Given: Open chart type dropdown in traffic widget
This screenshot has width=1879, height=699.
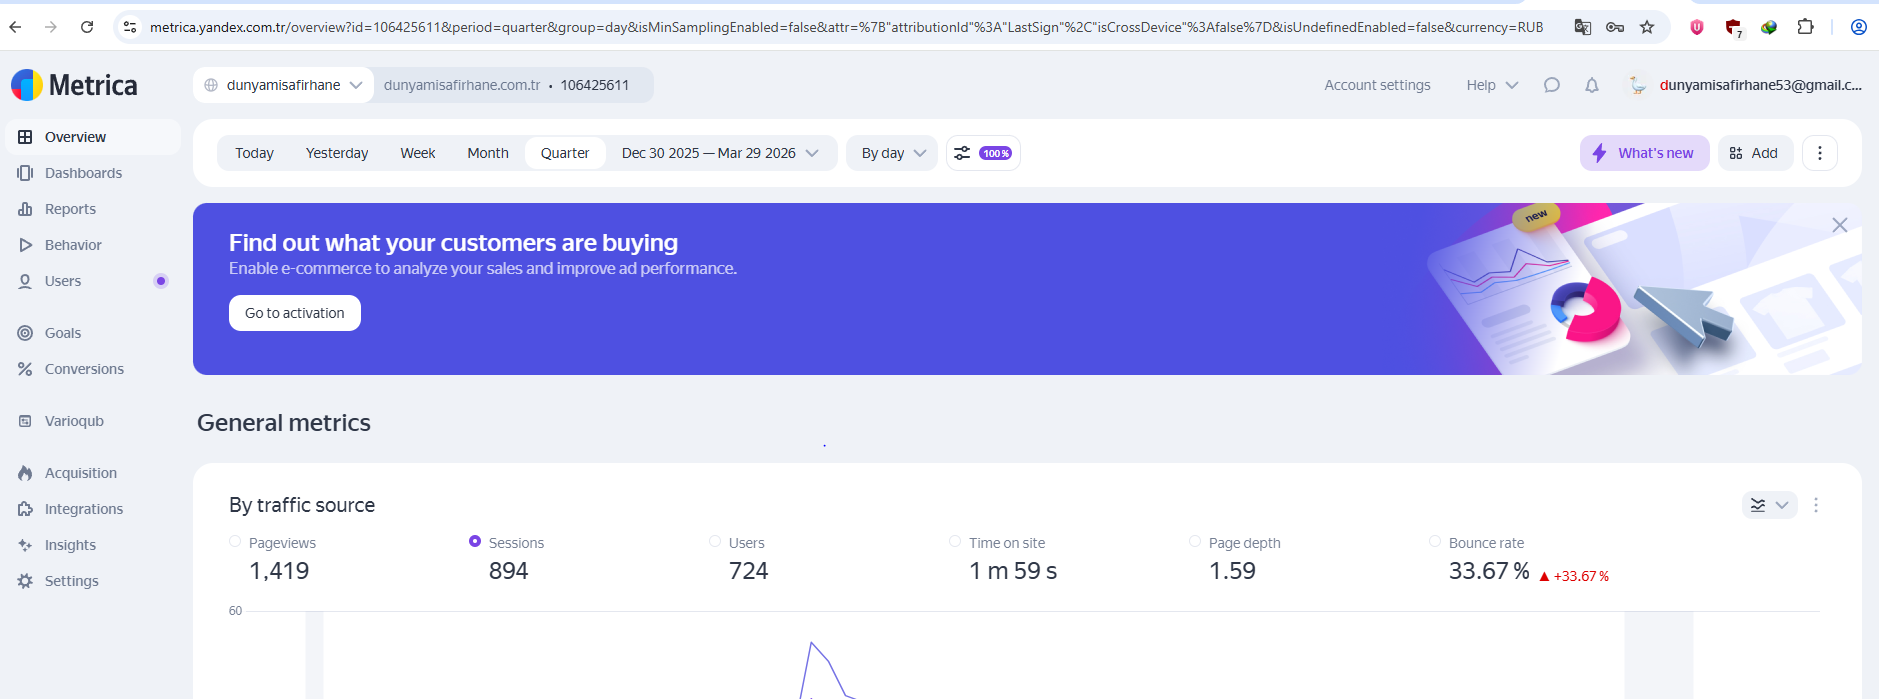Looking at the screenshot, I should tap(1769, 505).
